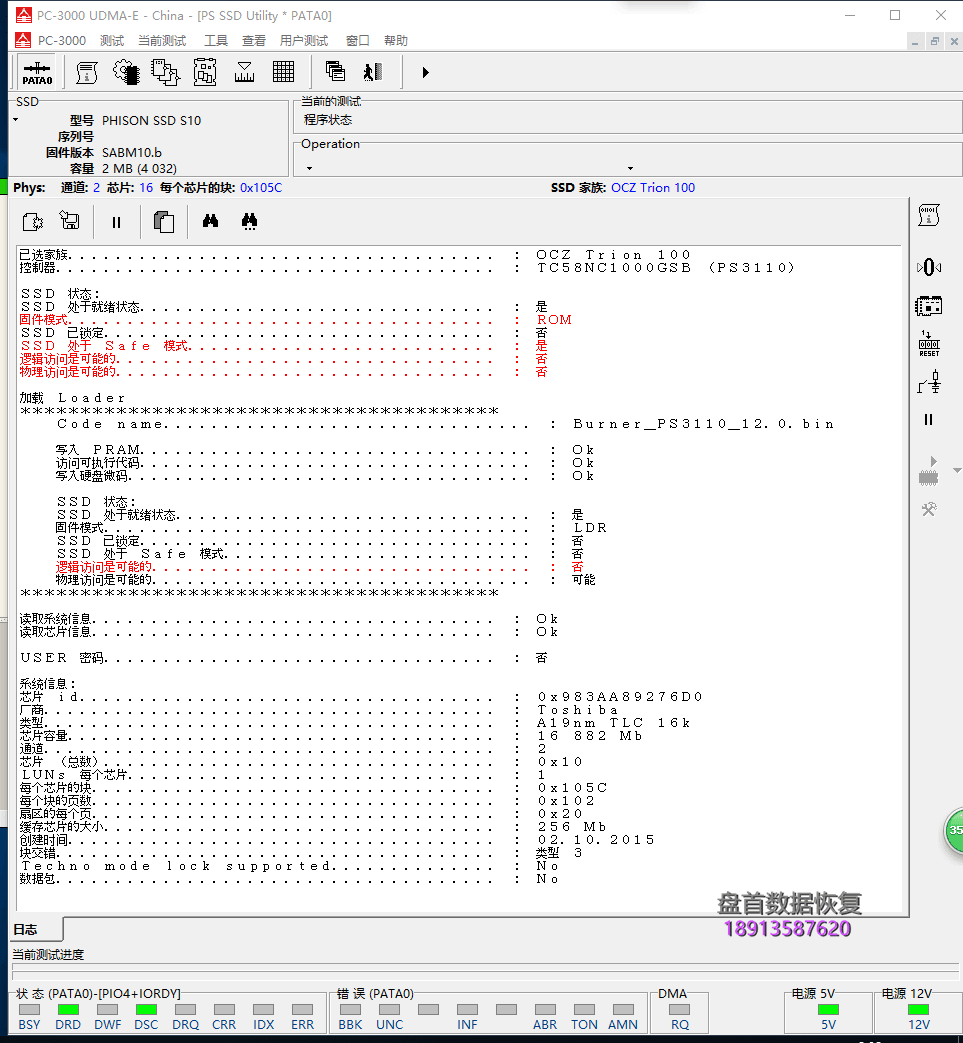The width and height of the screenshot is (963, 1043).
Task: Click the power switch circuit icon
Action: (929, 382)
